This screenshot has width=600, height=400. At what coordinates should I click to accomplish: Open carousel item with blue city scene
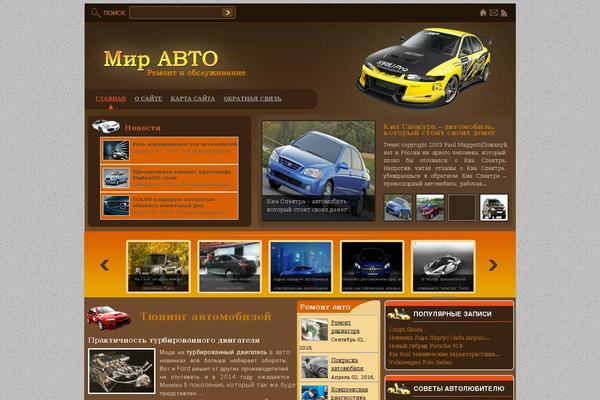coord(301,266)
